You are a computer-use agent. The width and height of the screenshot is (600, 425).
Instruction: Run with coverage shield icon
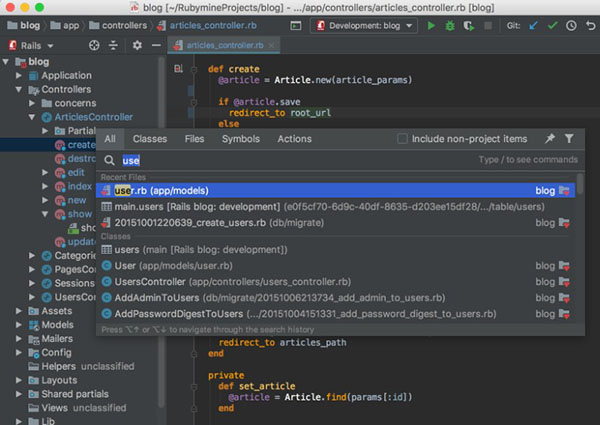pyautogui.click(x=469, y=26)
